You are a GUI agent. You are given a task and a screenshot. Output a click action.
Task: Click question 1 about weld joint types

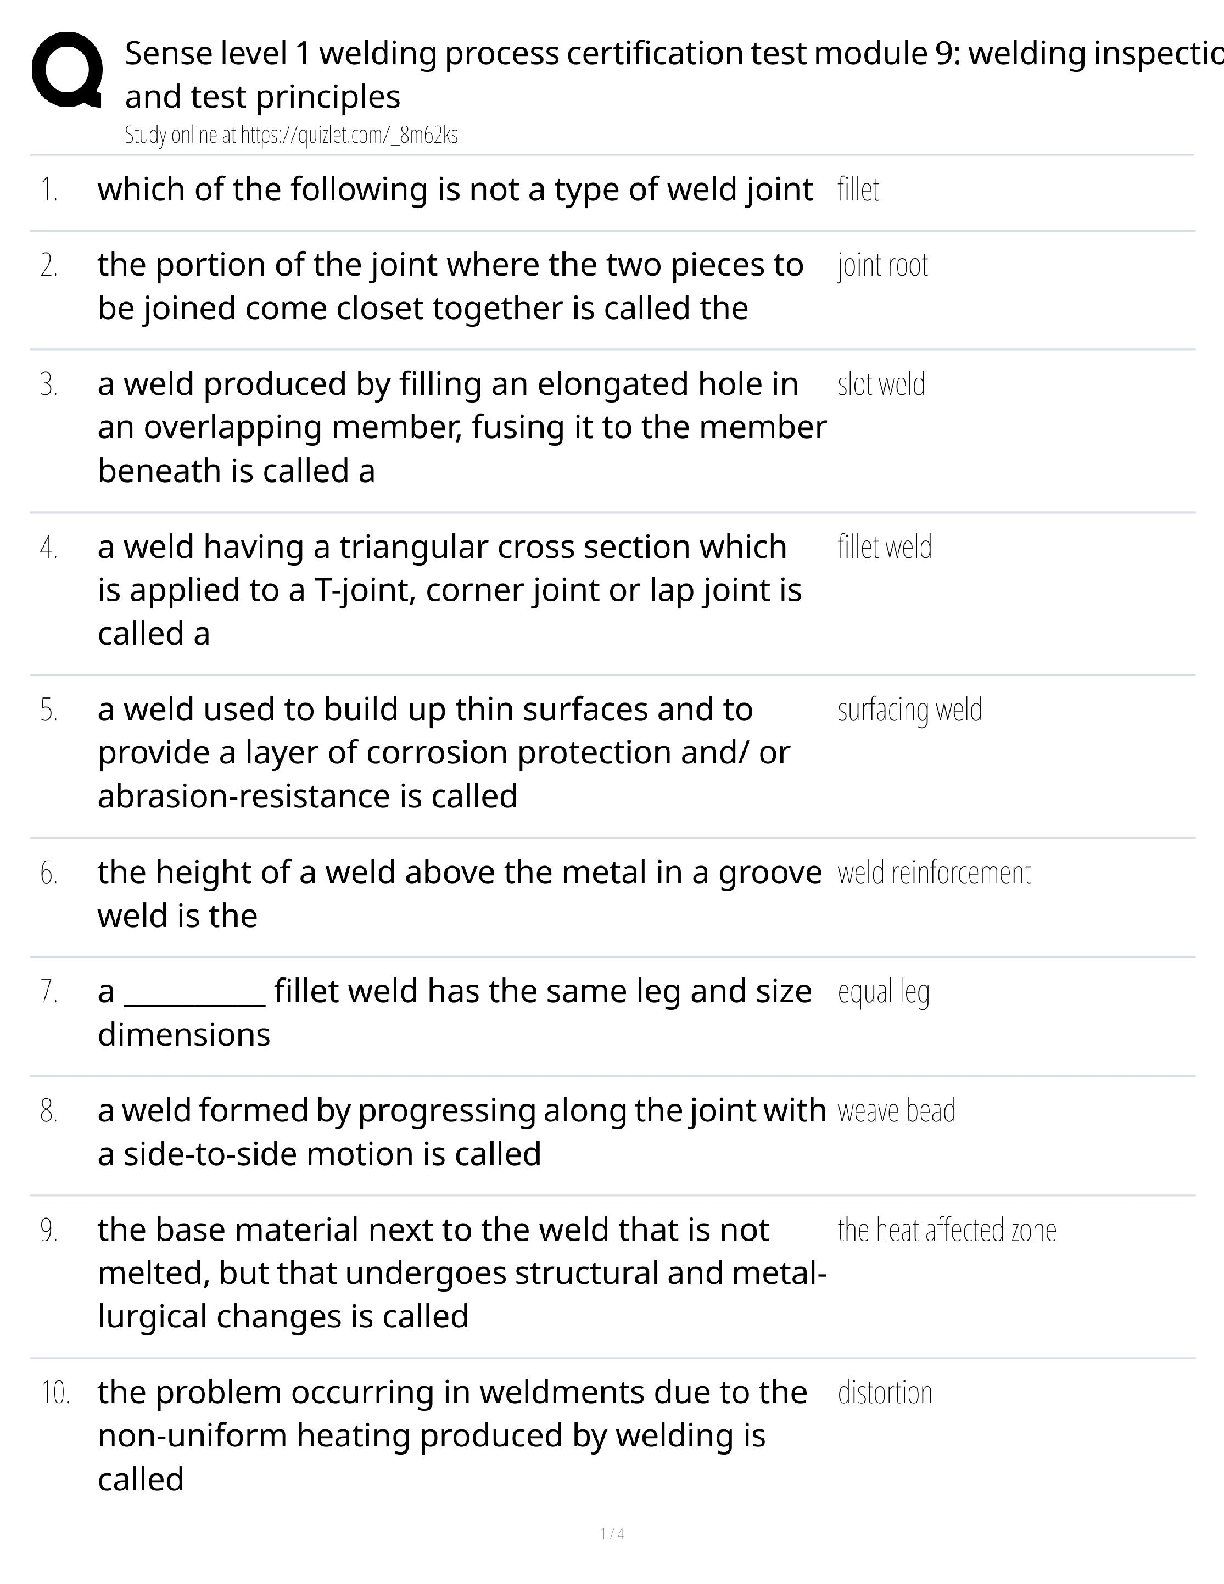pyautogui.click(x=455, y=189)
